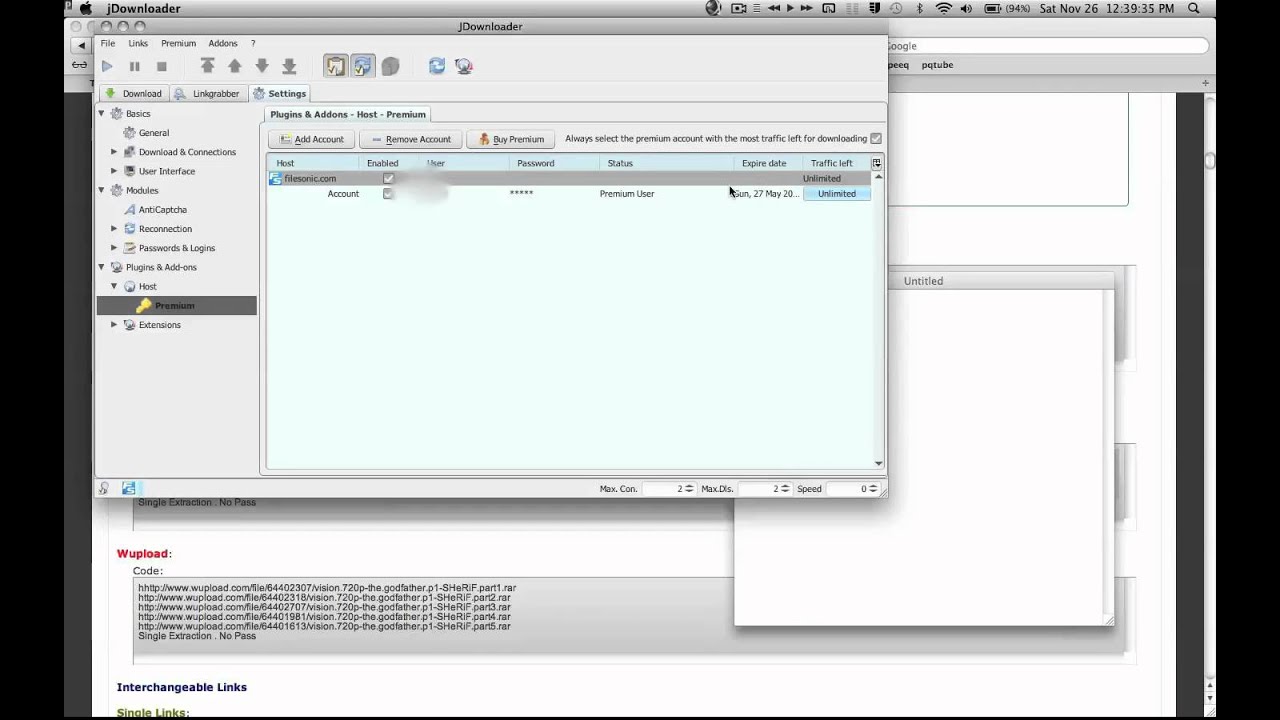Screen dimensions: 1280x720
Task: Click the log icon in status bar
Action: 104,488
